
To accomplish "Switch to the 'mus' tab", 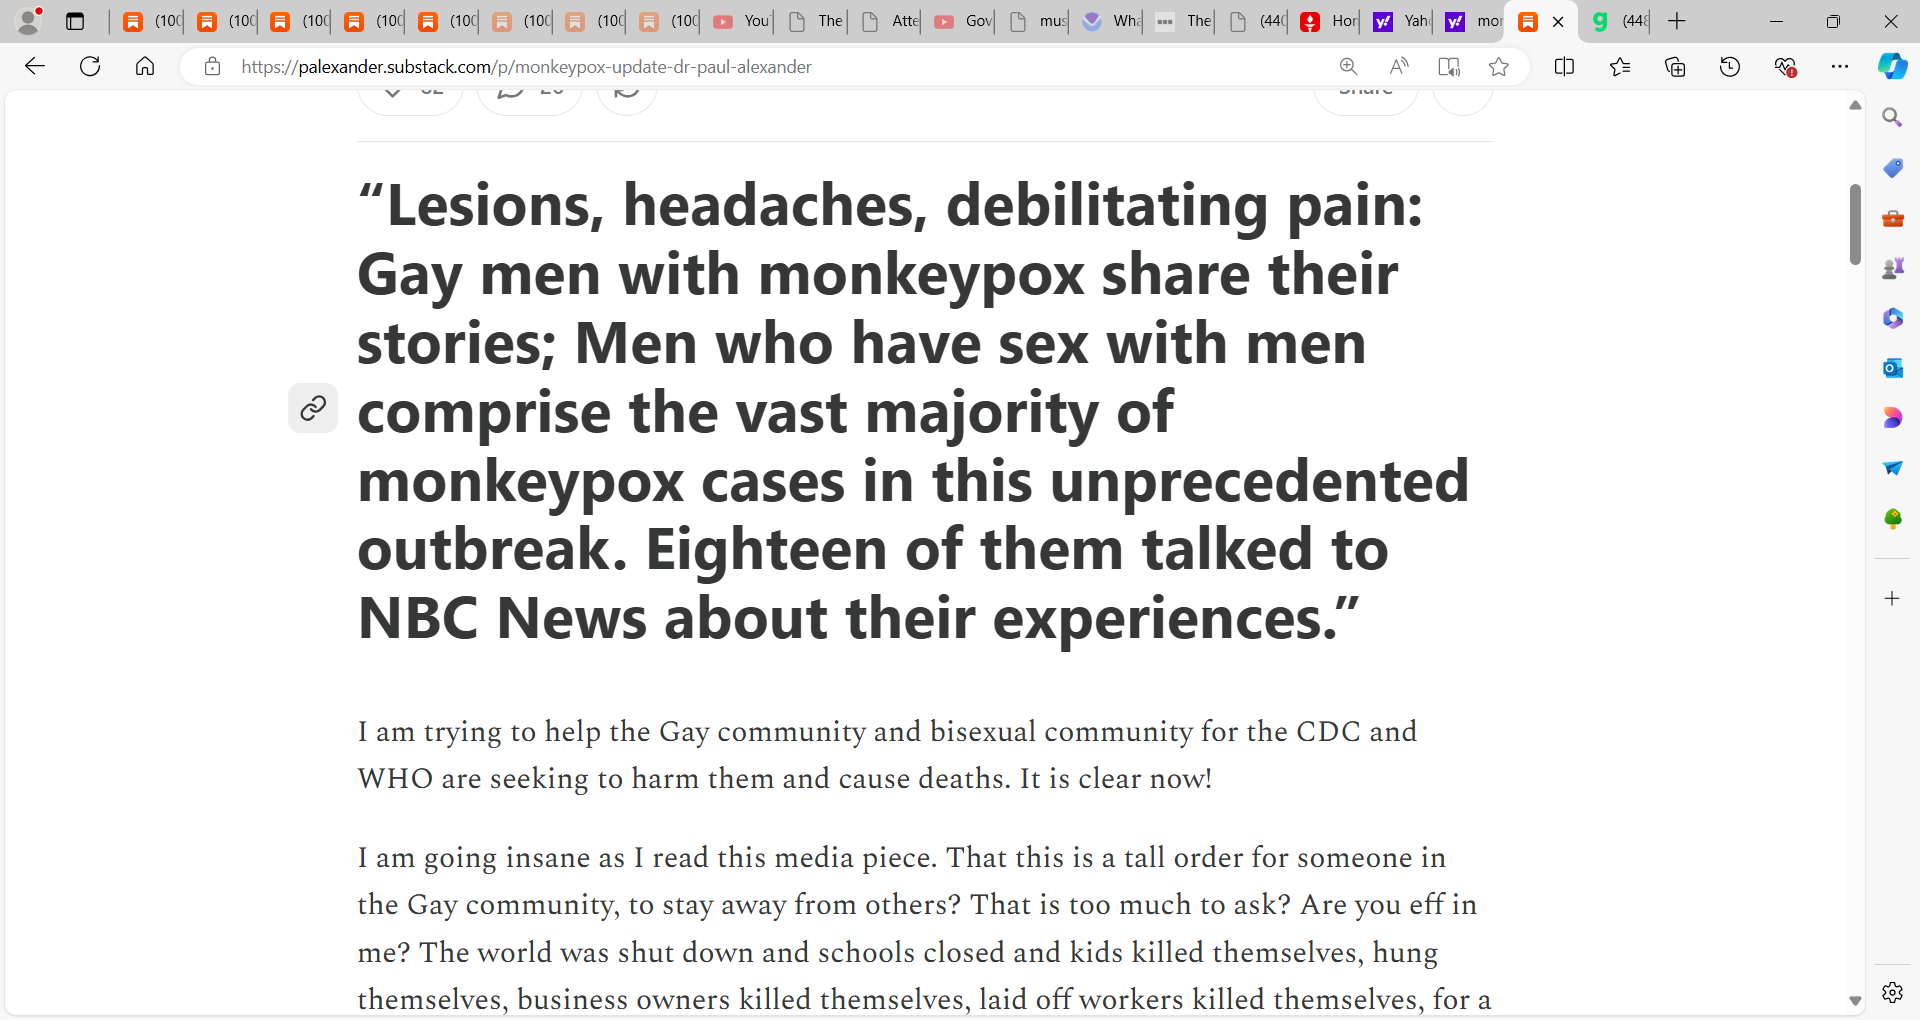I will [1037, 21].
